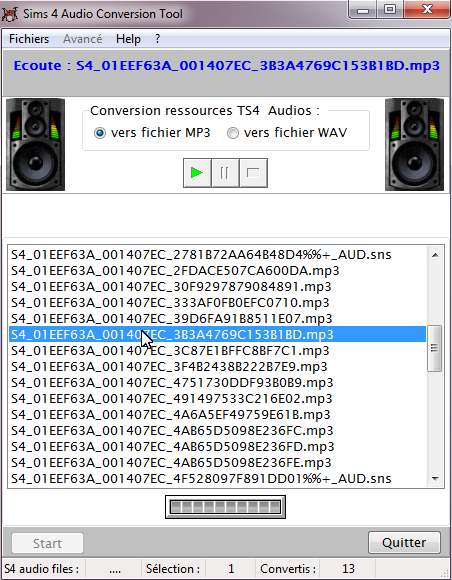452x580 pixels.
Task: Select 'vers fichier MP3' radio option
Action: pos(152,132)
